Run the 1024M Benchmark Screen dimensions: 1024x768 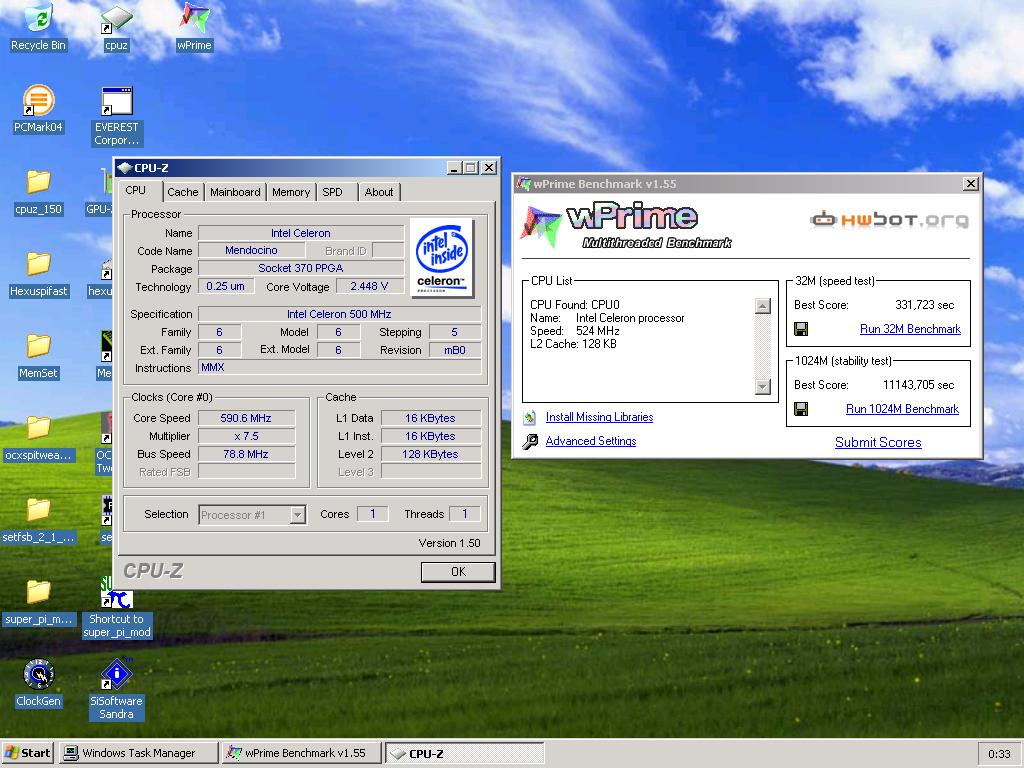tap(902, 409)
